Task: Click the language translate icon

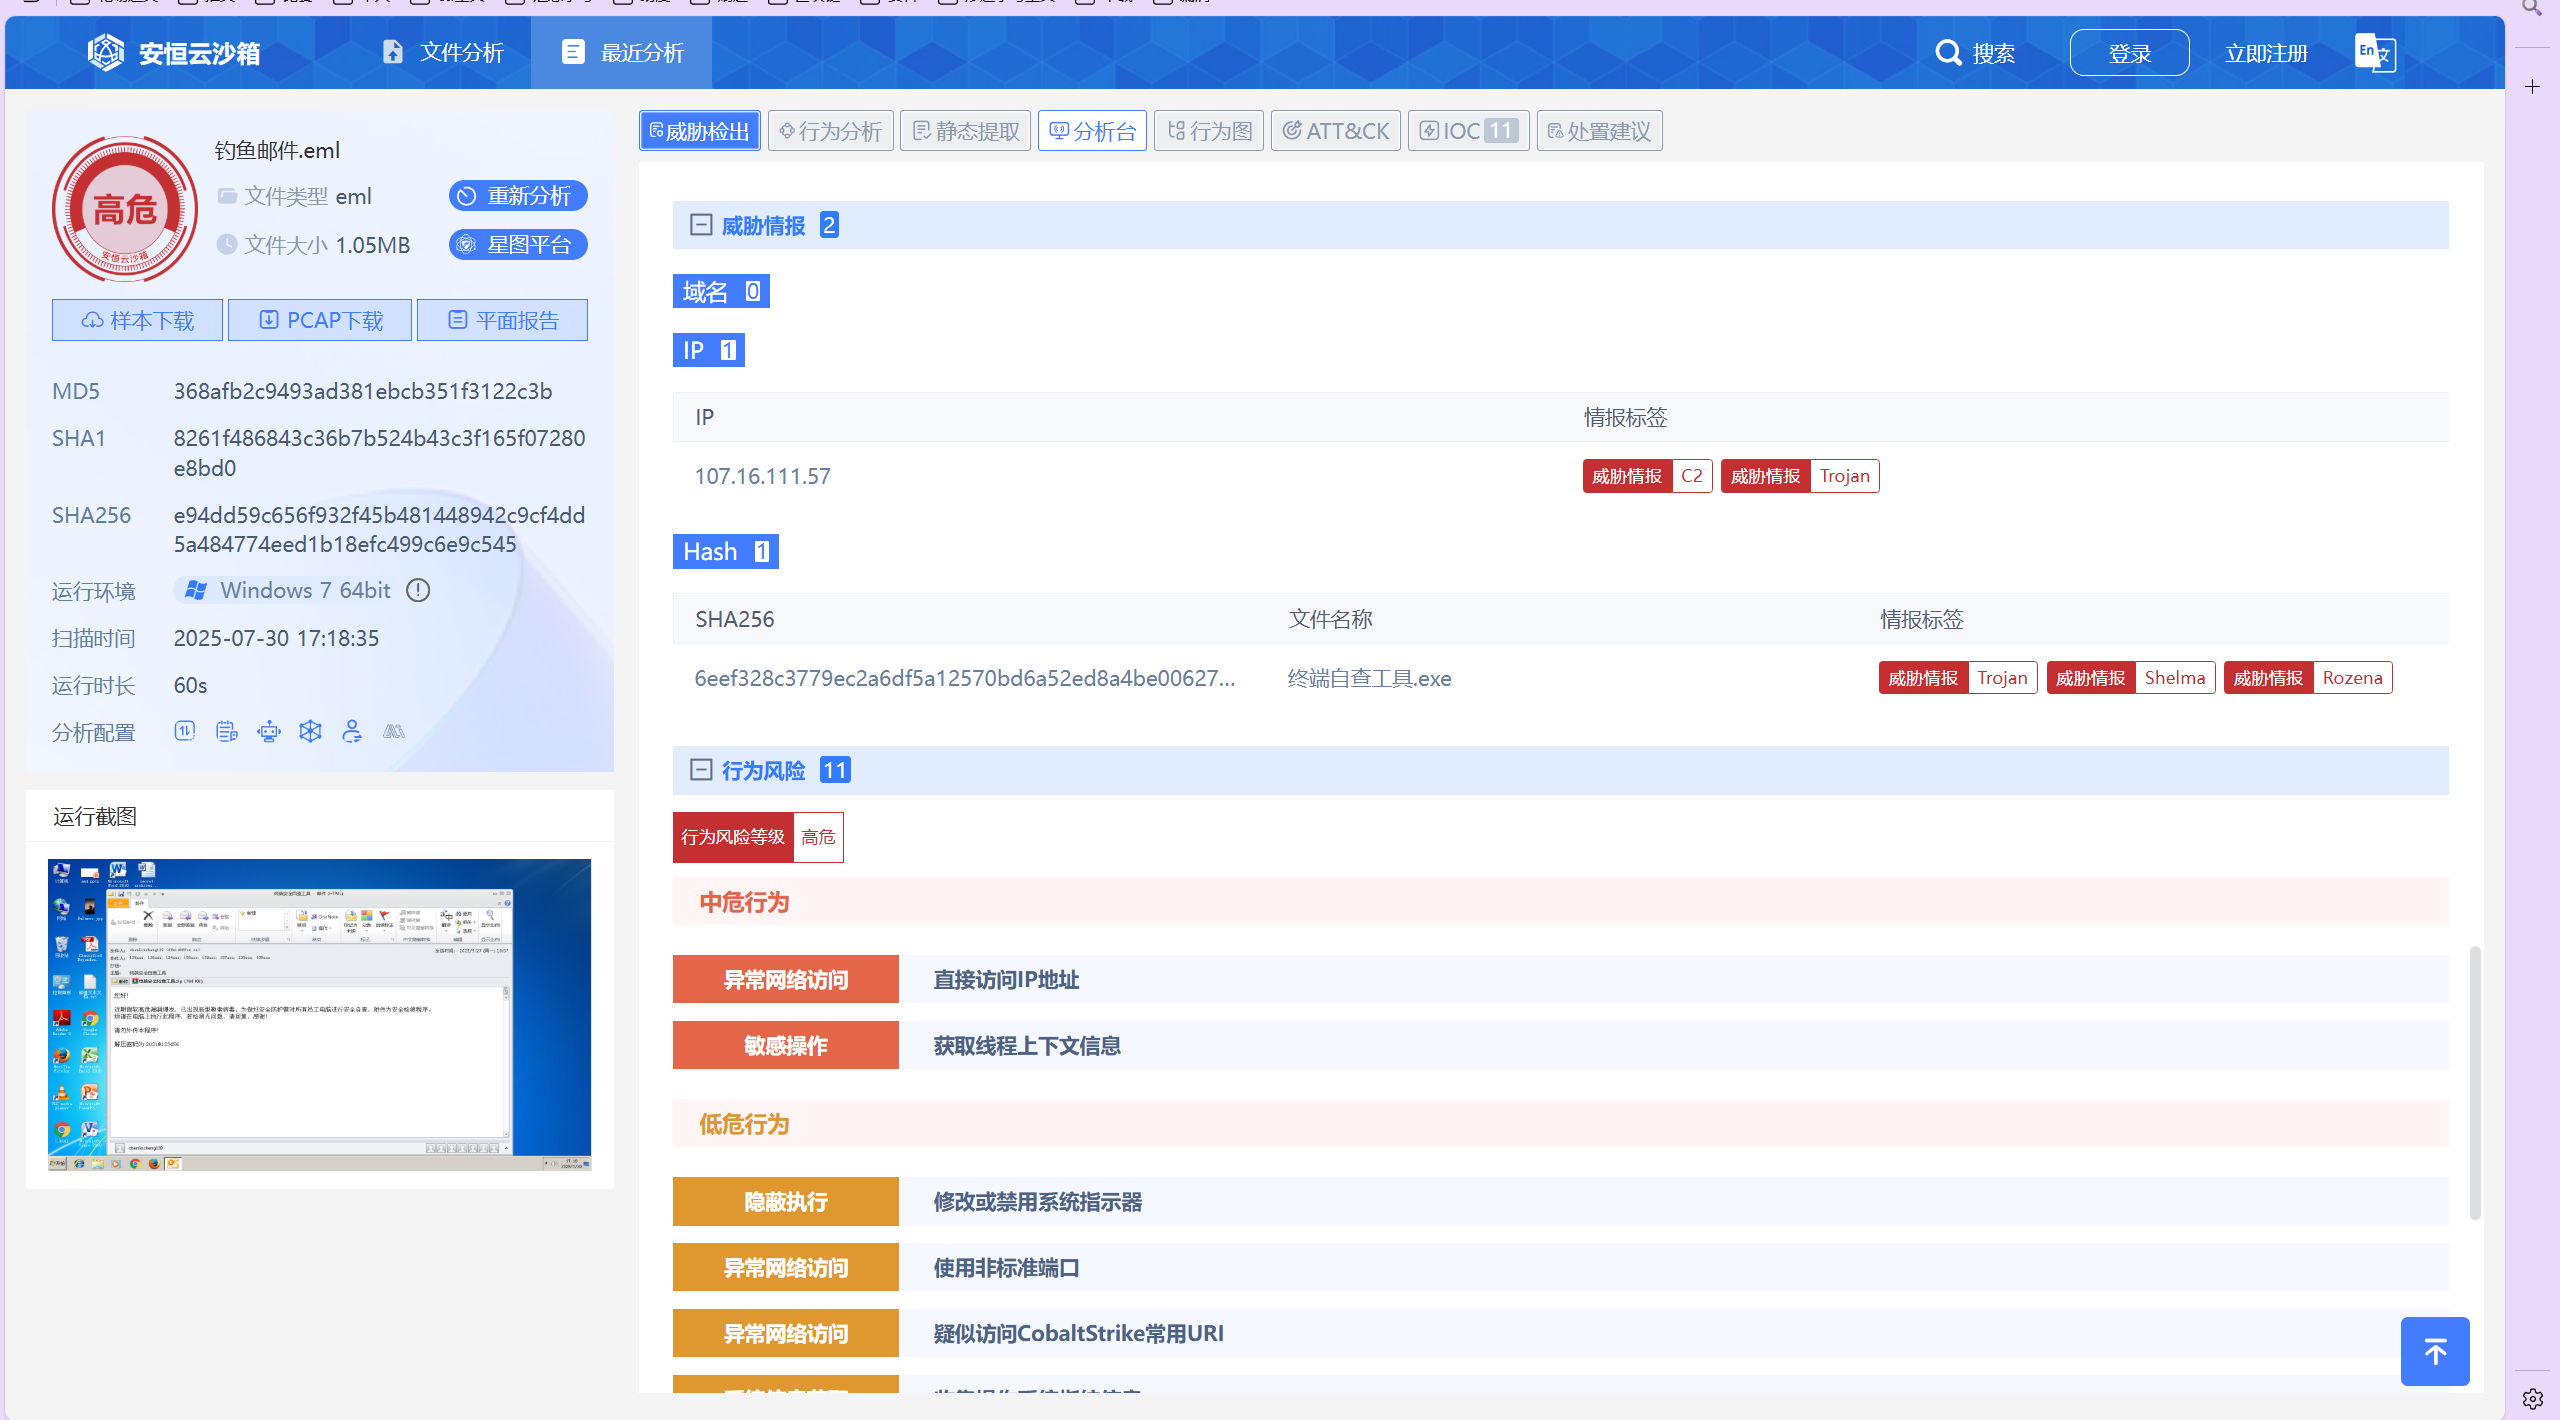Action: pos(2374,52)
